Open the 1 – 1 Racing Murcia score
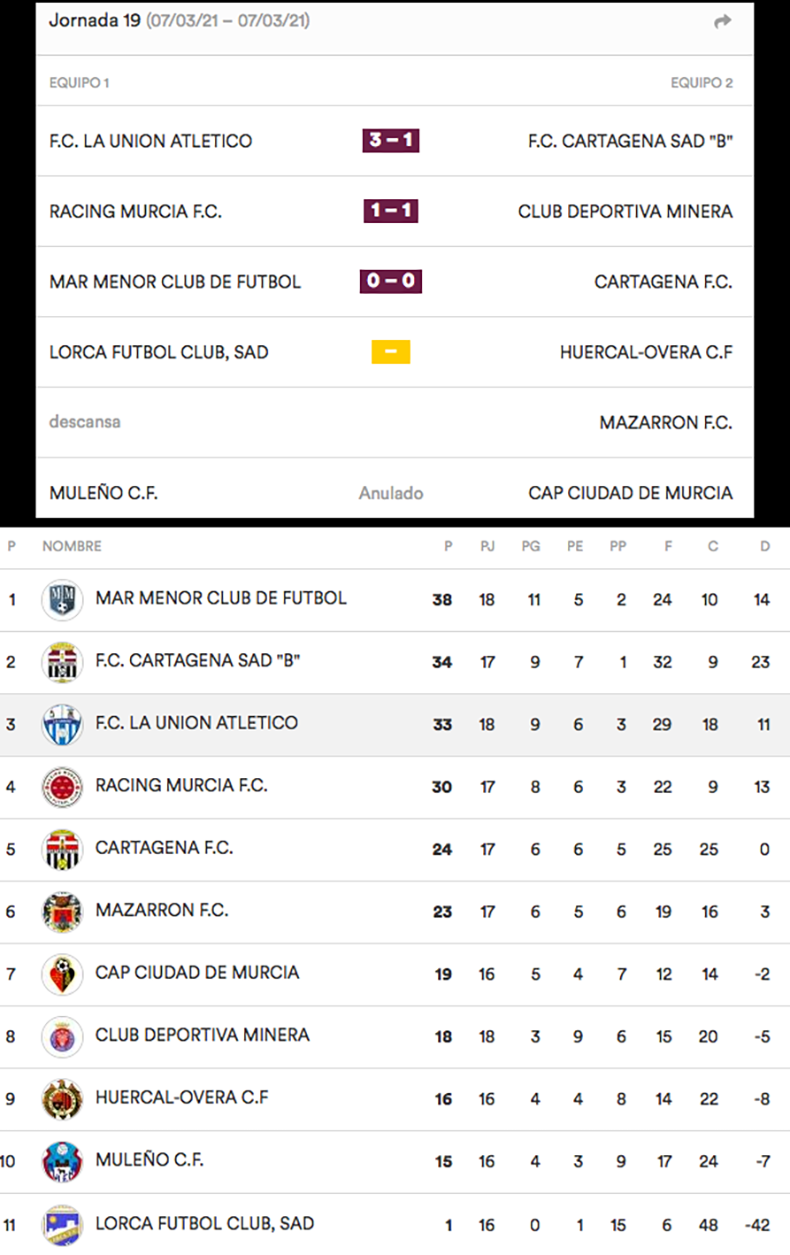This screenshot has width=790, height=1255. [390, 211]
